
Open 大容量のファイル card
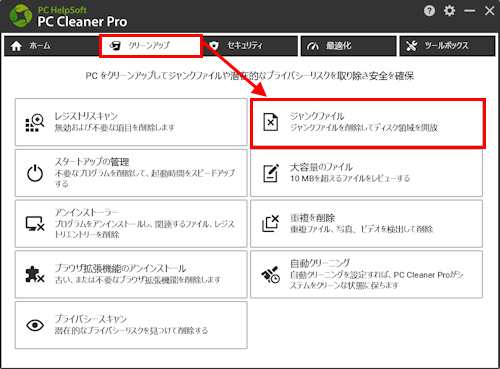point(366,173)
